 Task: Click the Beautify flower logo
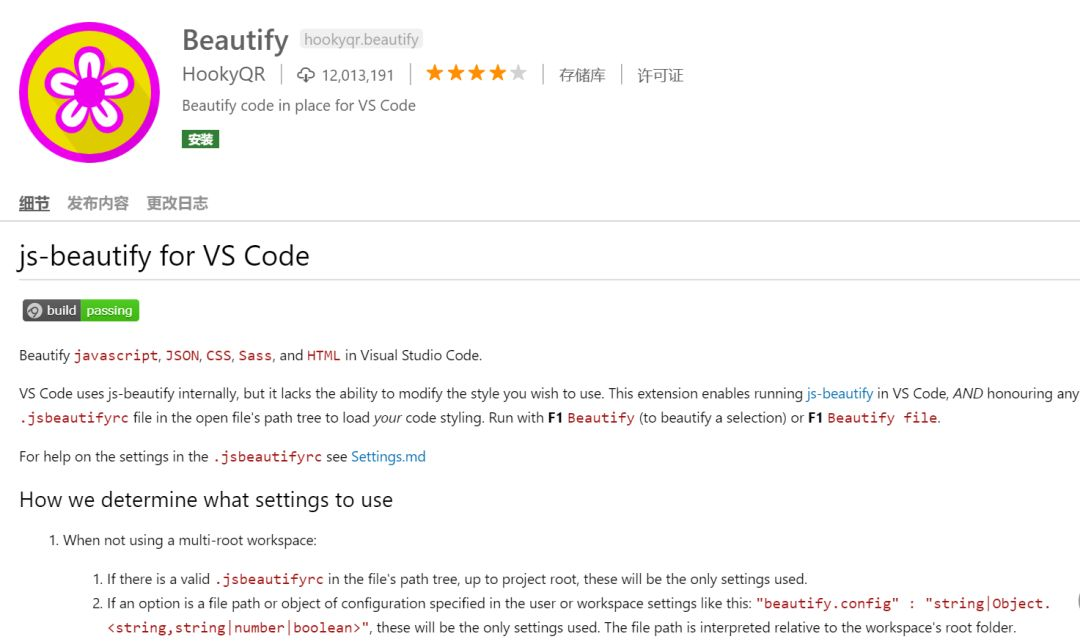pyautogui.click(x=89, y=92)
